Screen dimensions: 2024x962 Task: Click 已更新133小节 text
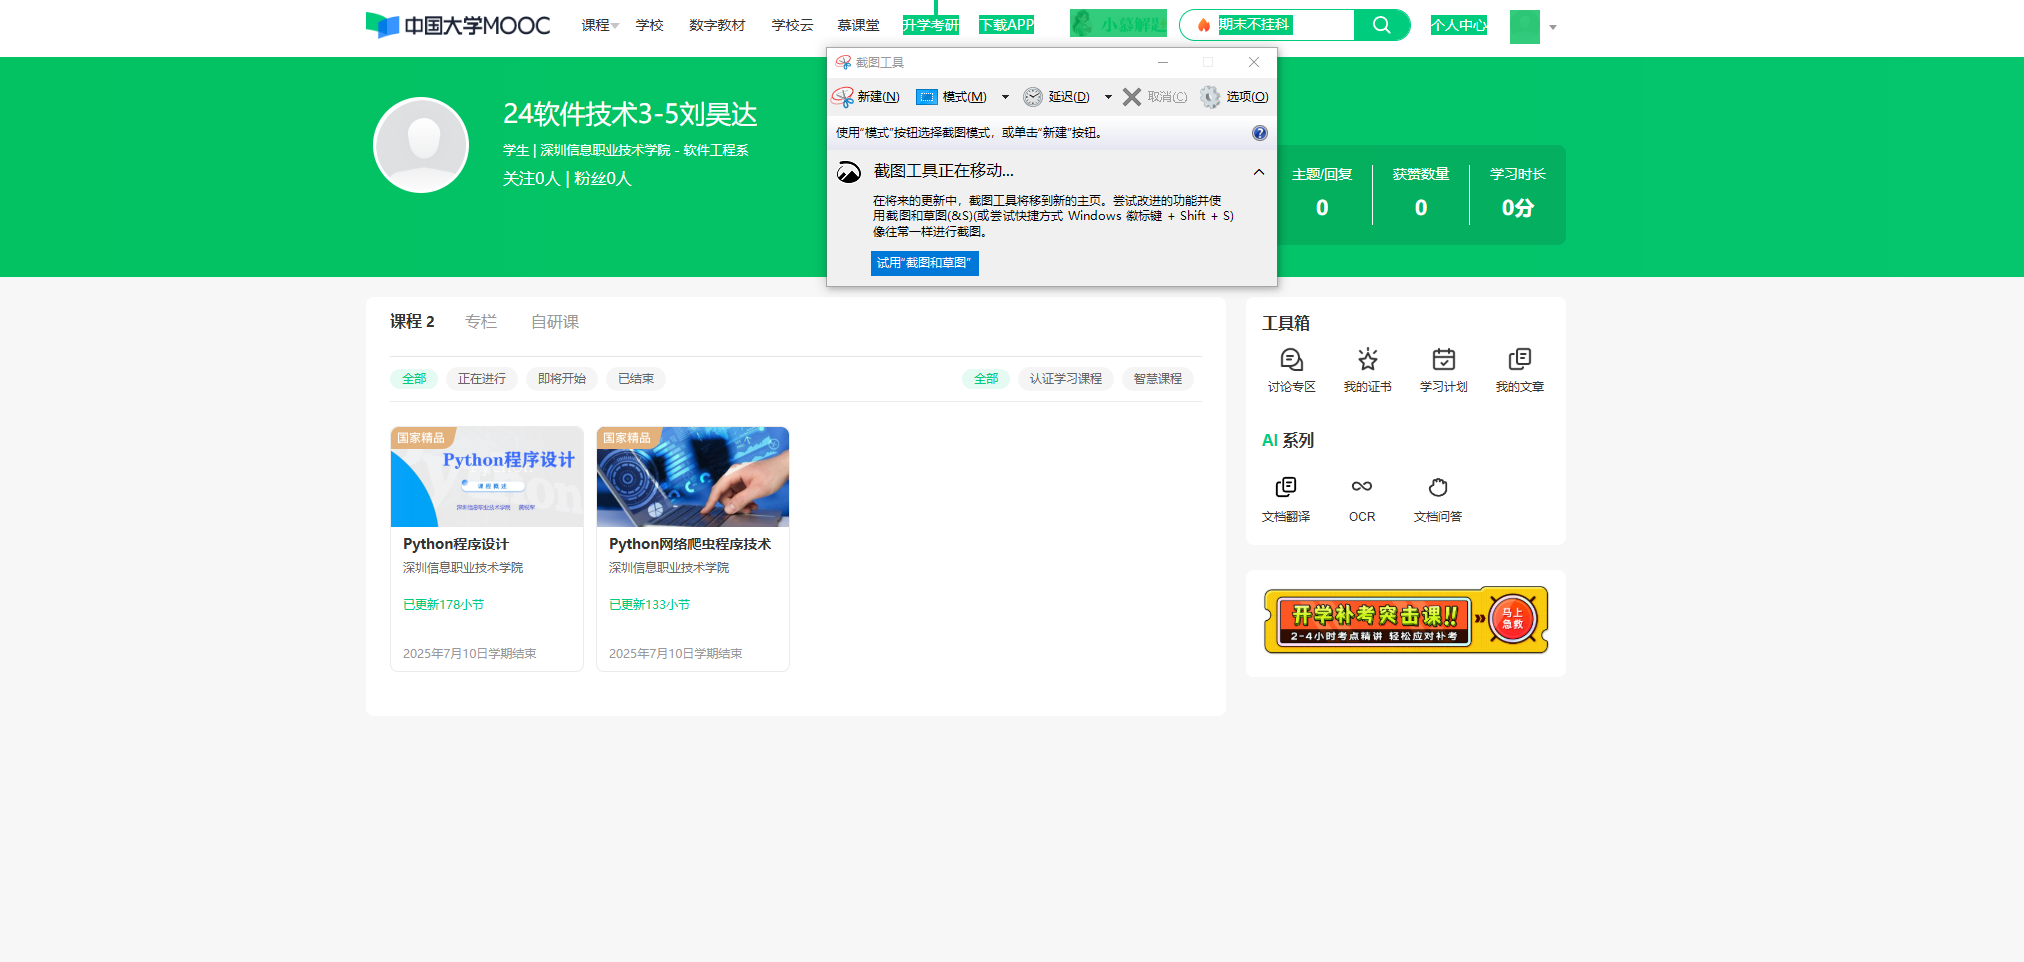coord(650,605)
